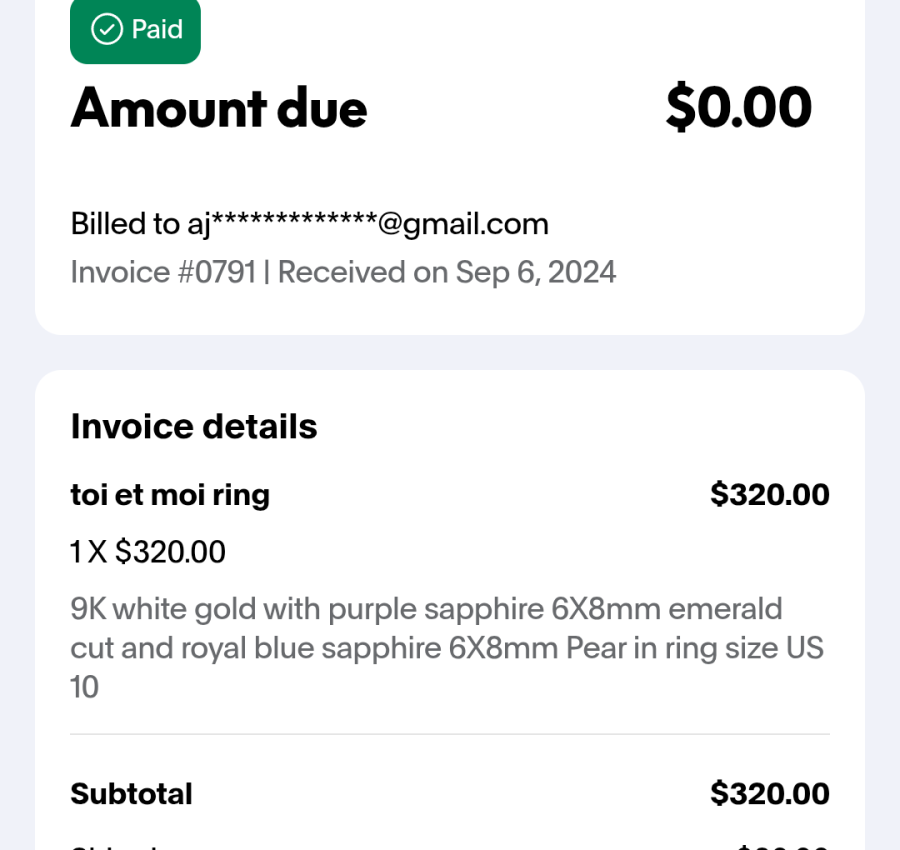
Task: Select the Invoice #0791 number text
Action: [x=164, y=272]
